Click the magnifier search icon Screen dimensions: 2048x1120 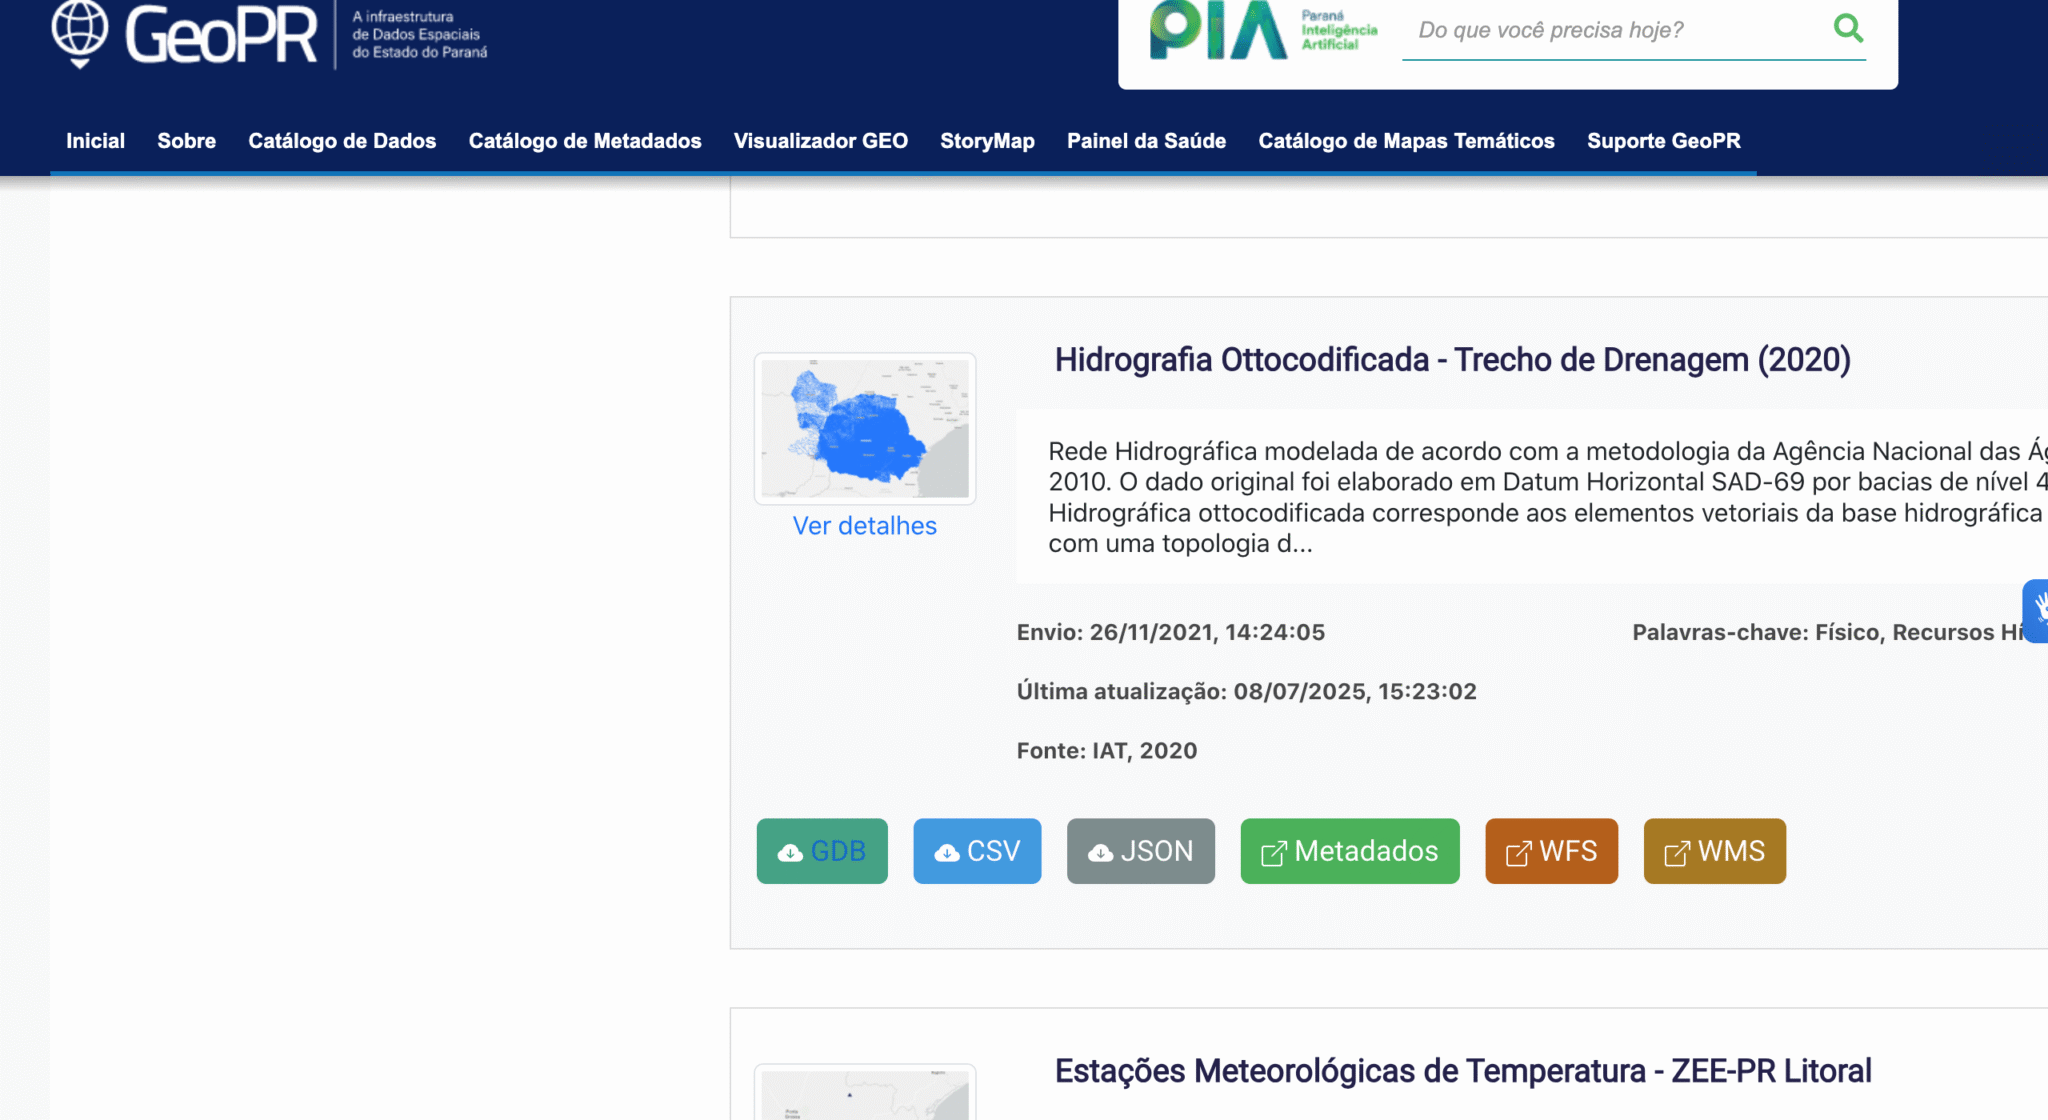coord(1848,28)
